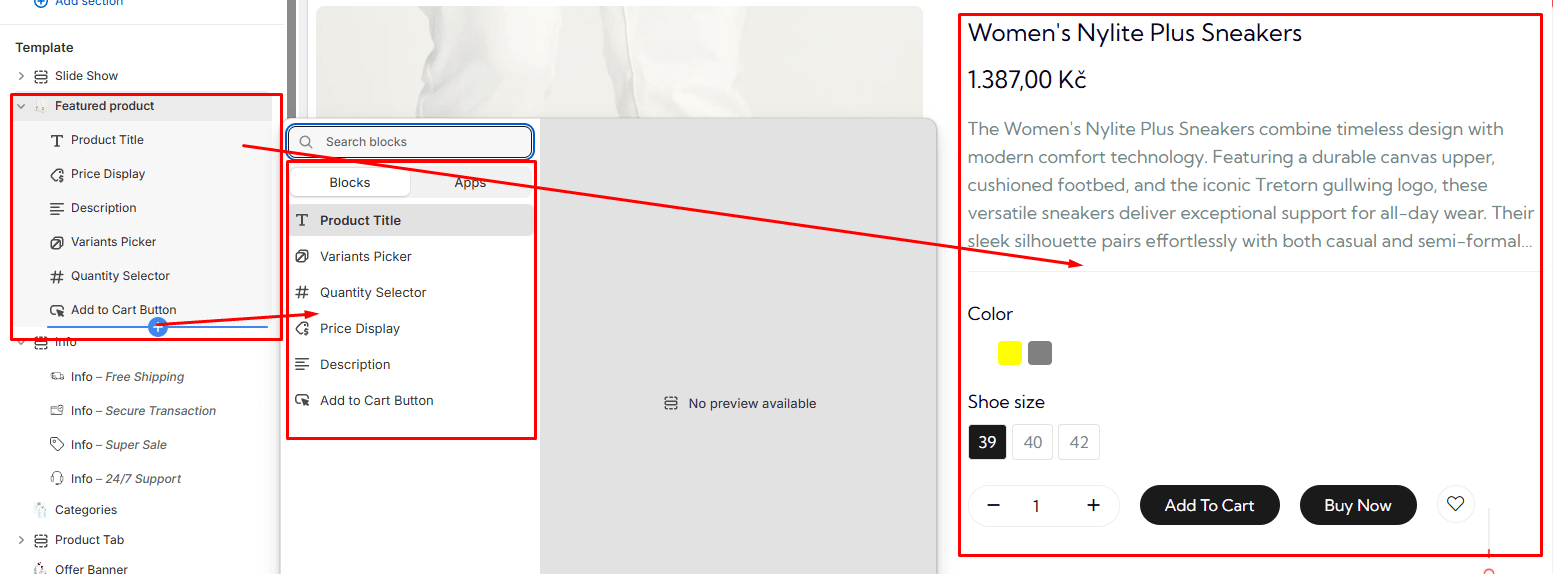Viewport: 1553px width, 574px height.
Task: Click the Slide Show section icon
Action: click(x=41, y=76)
